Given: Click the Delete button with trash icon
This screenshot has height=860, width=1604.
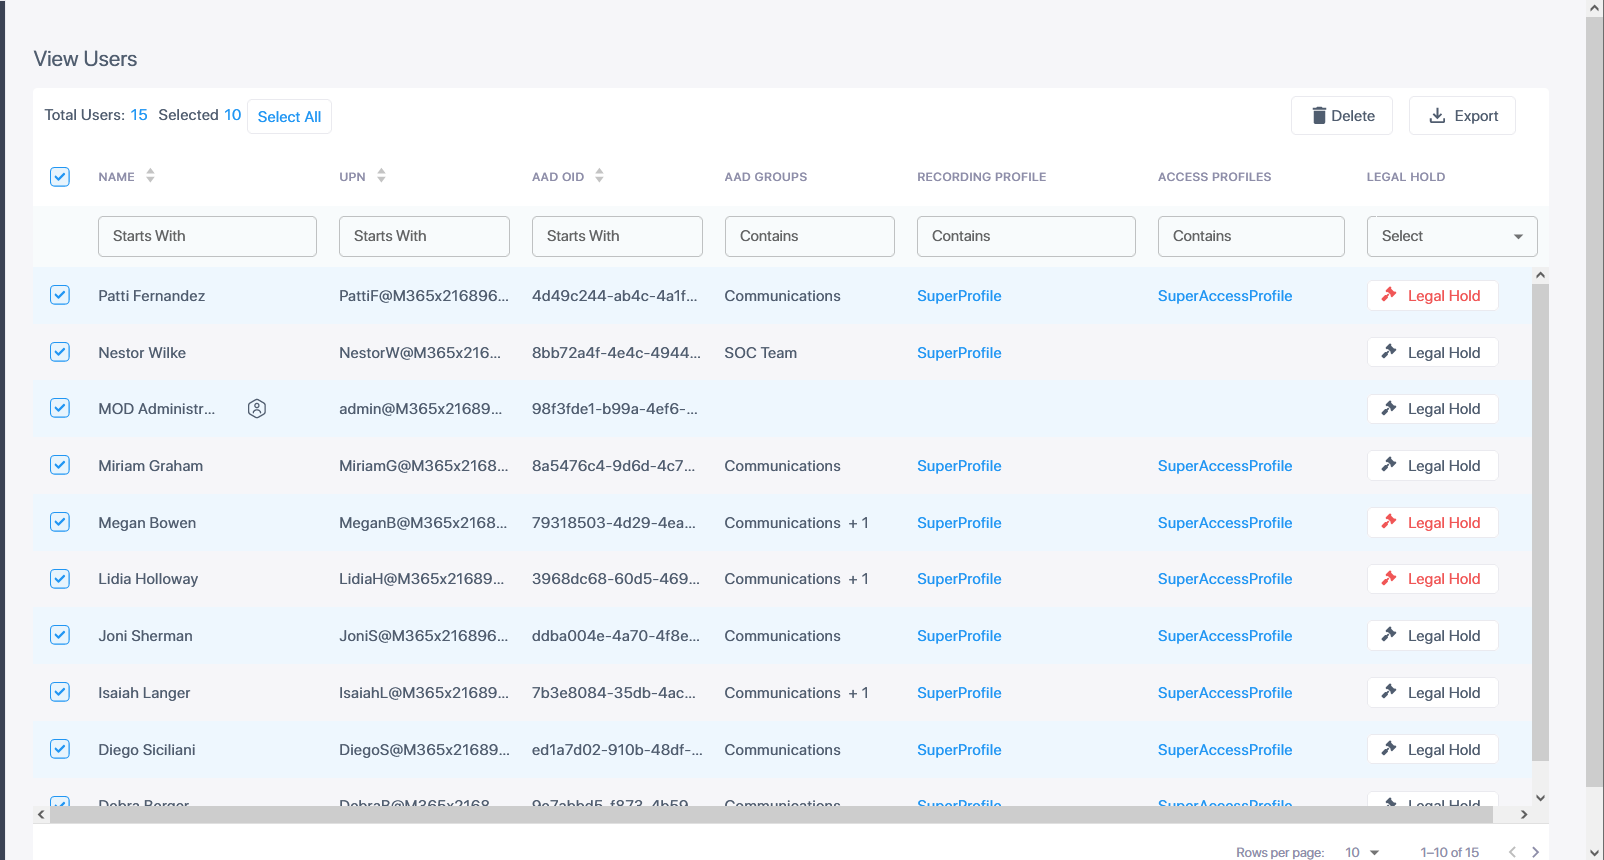Looking at the screenshot, I should [x=1341, y=116].
